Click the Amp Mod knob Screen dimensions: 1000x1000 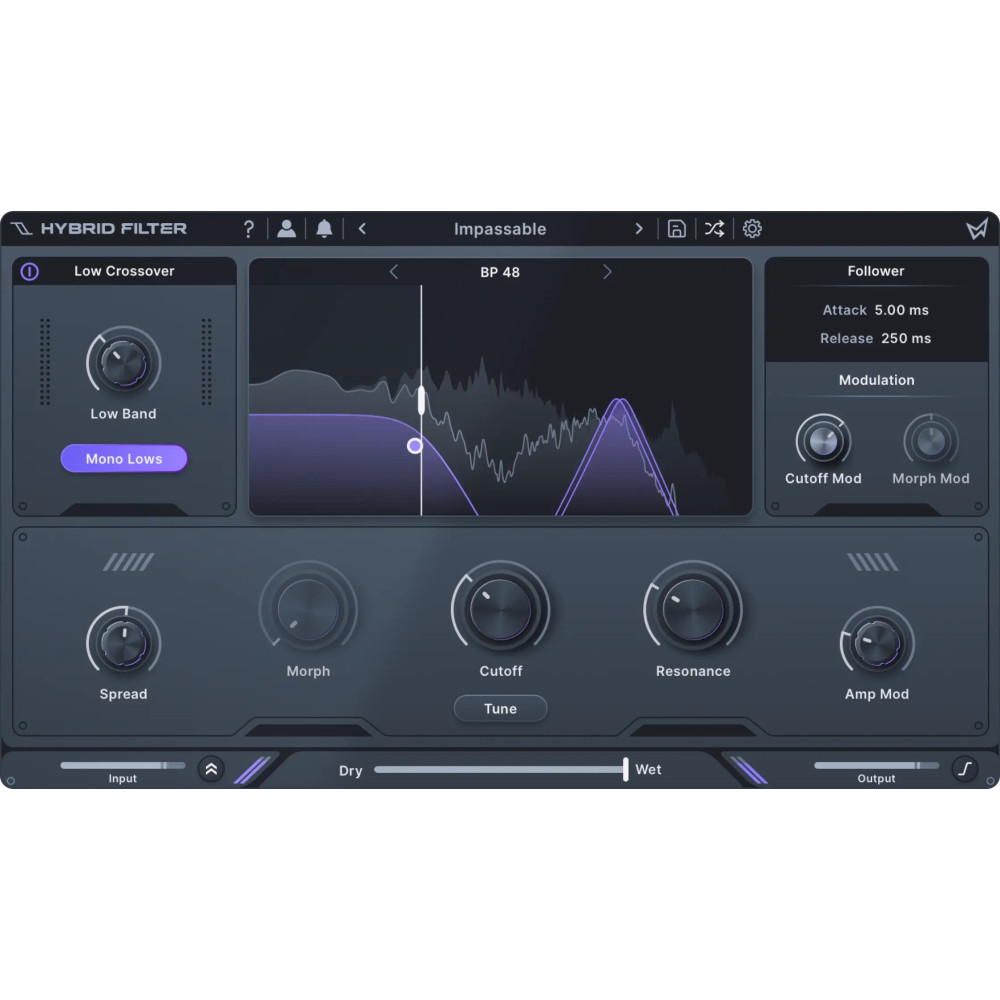(x=878, y=643)
